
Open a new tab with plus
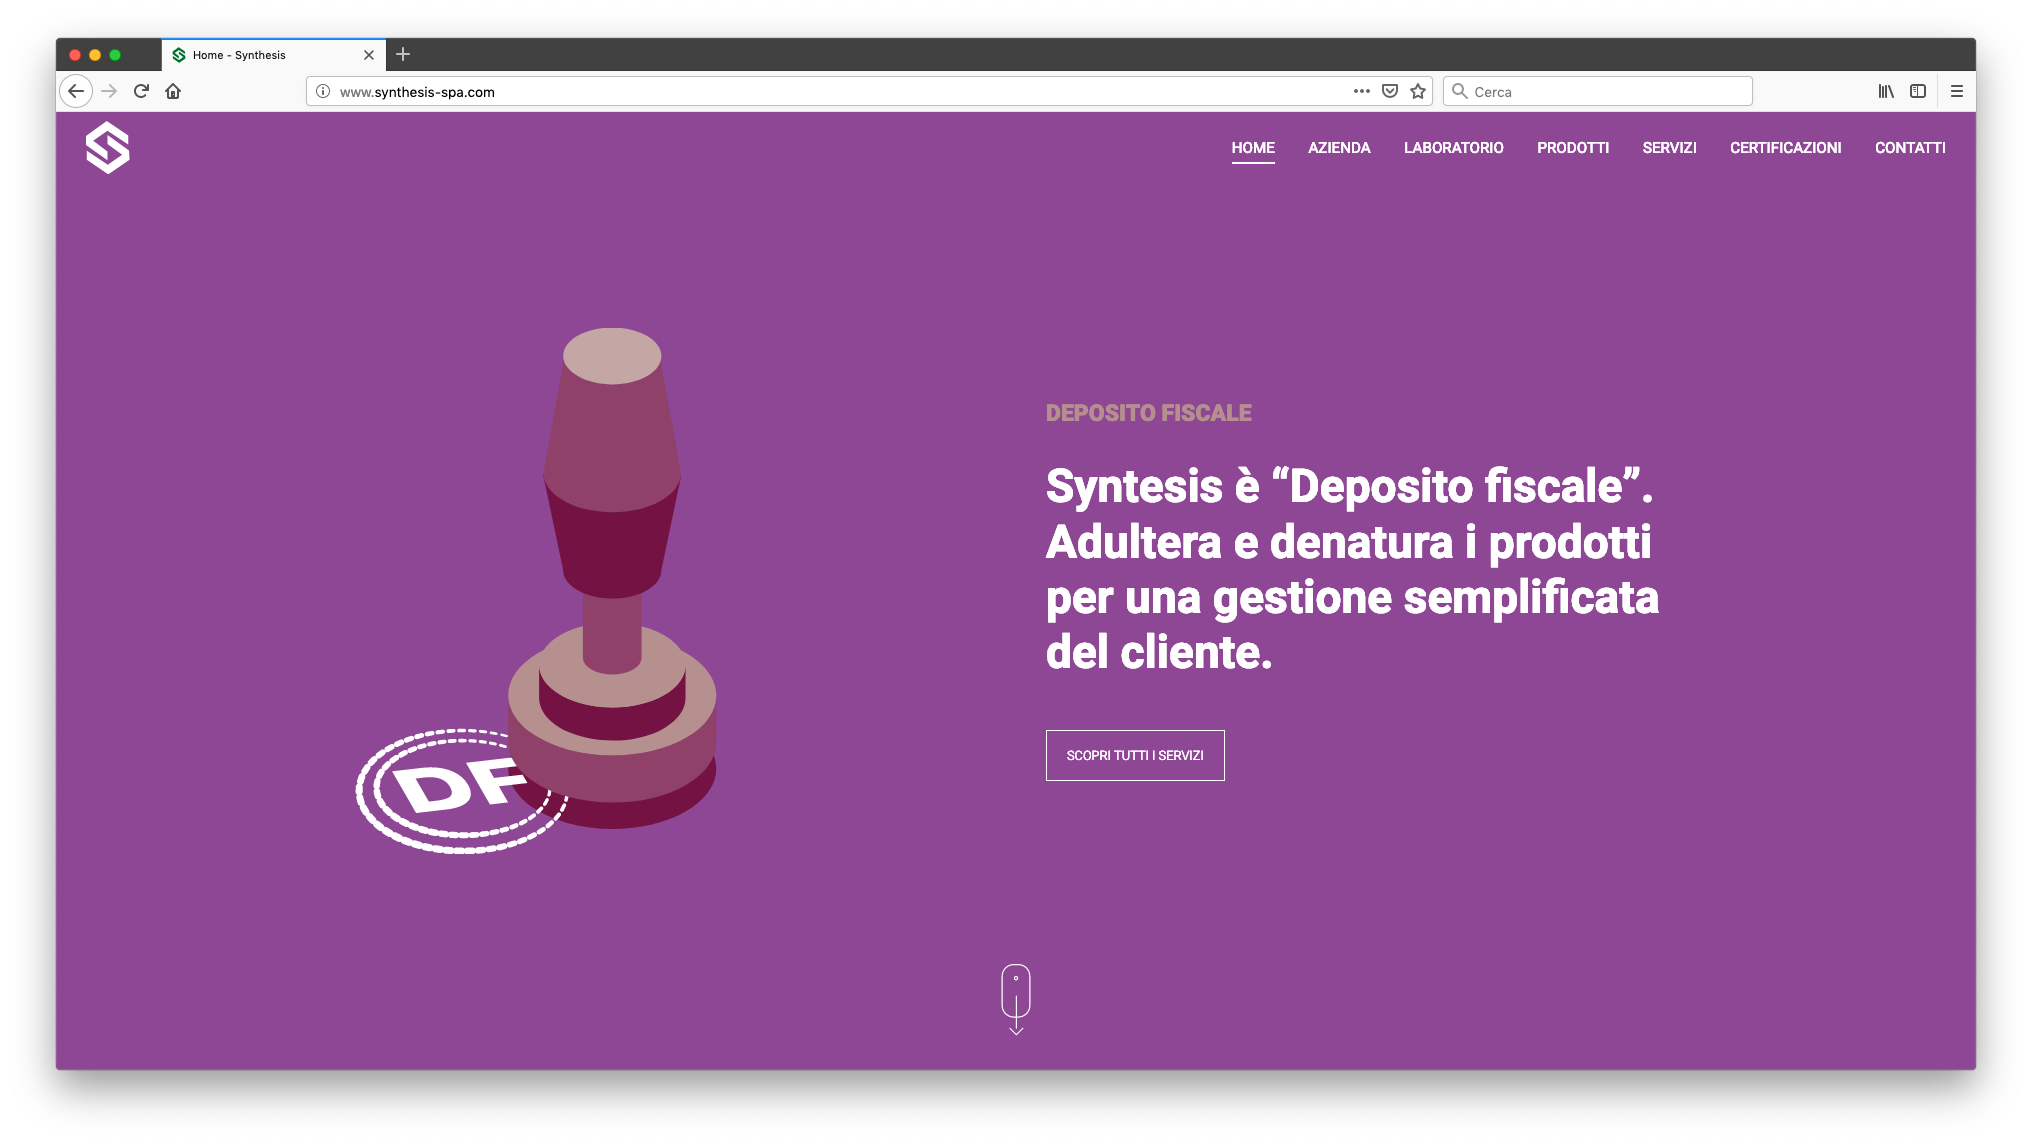[403, 54]
